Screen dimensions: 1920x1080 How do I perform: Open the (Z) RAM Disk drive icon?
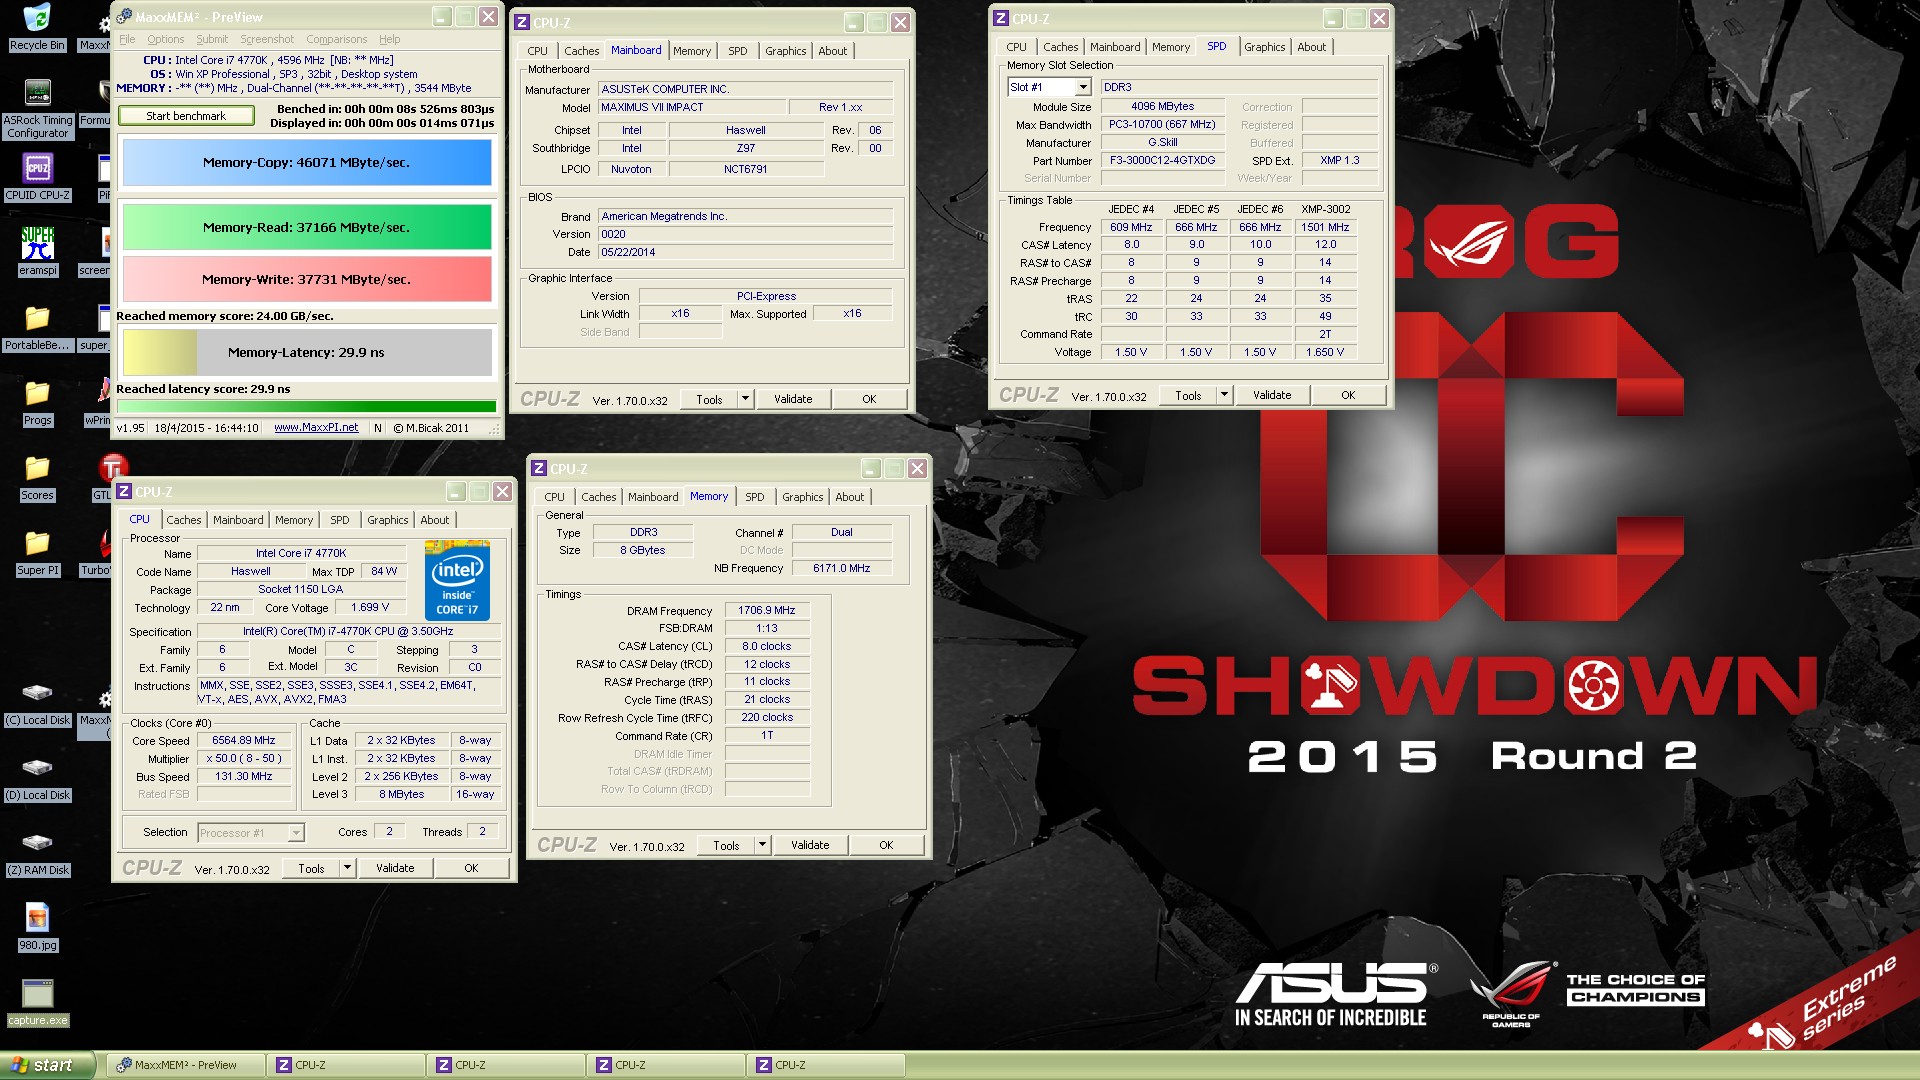click(x=37, y=852)
